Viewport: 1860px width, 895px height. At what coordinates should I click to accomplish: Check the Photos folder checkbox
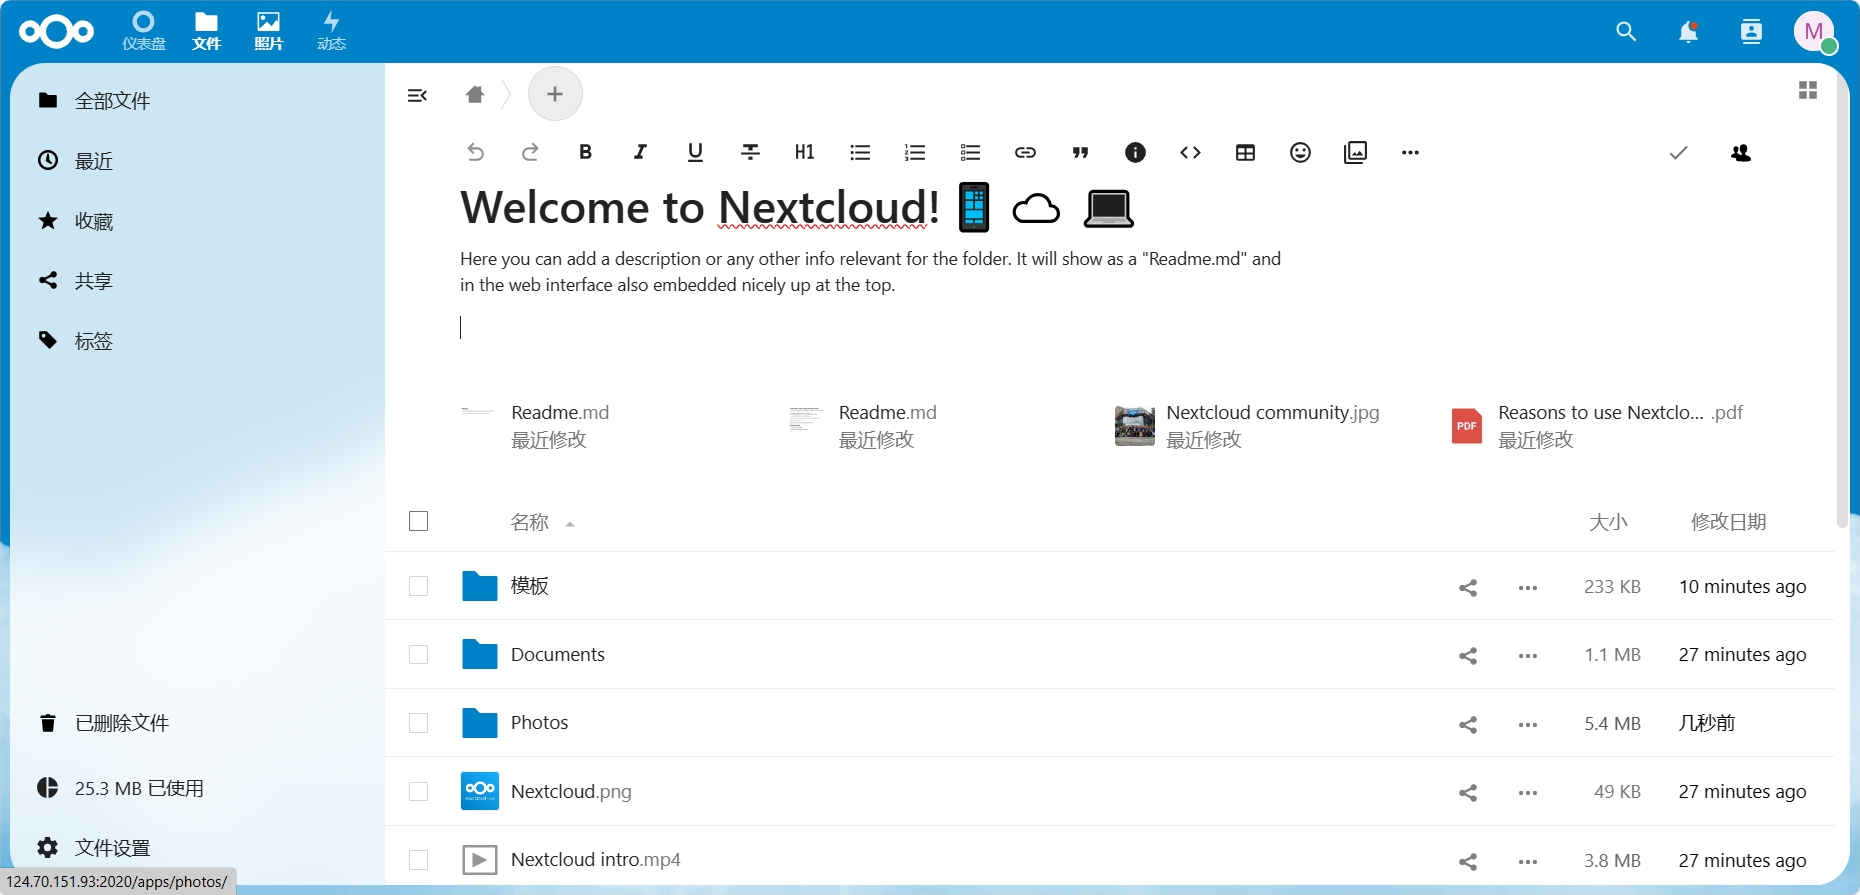419,723
